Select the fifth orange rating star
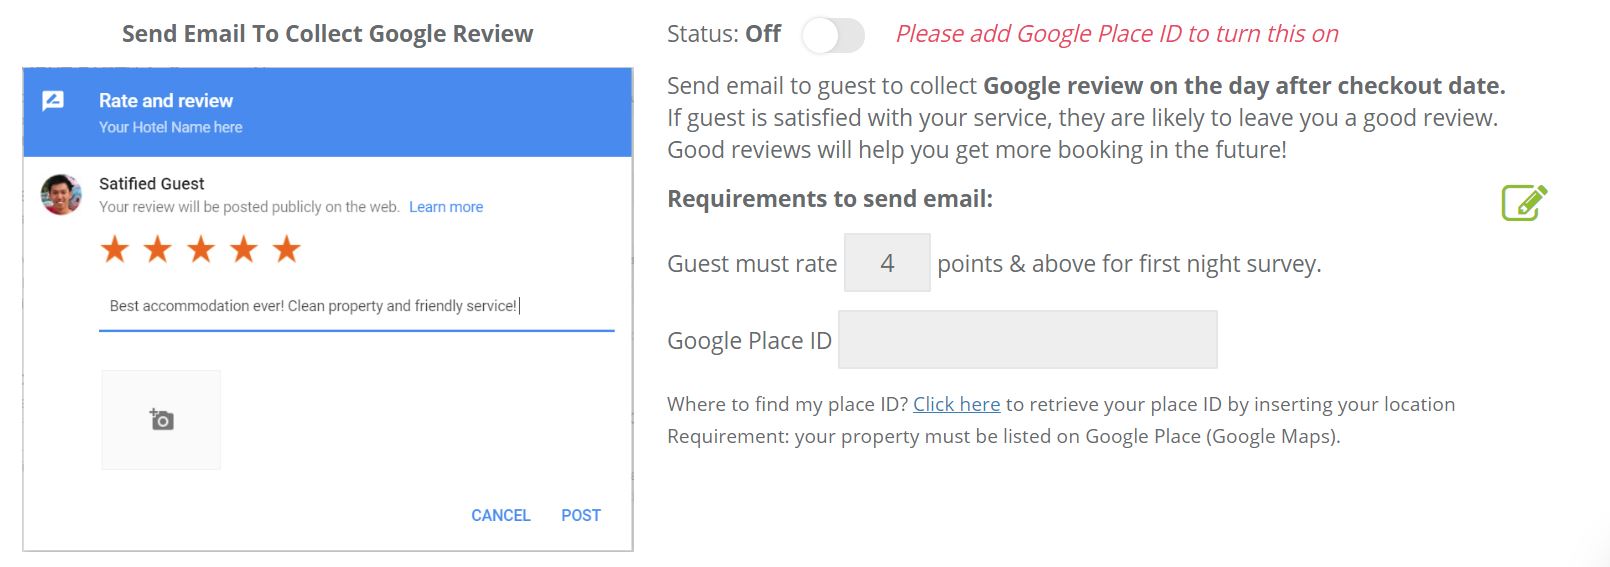This screenshot has height=567, width=1610. click(x=287, y=249)
